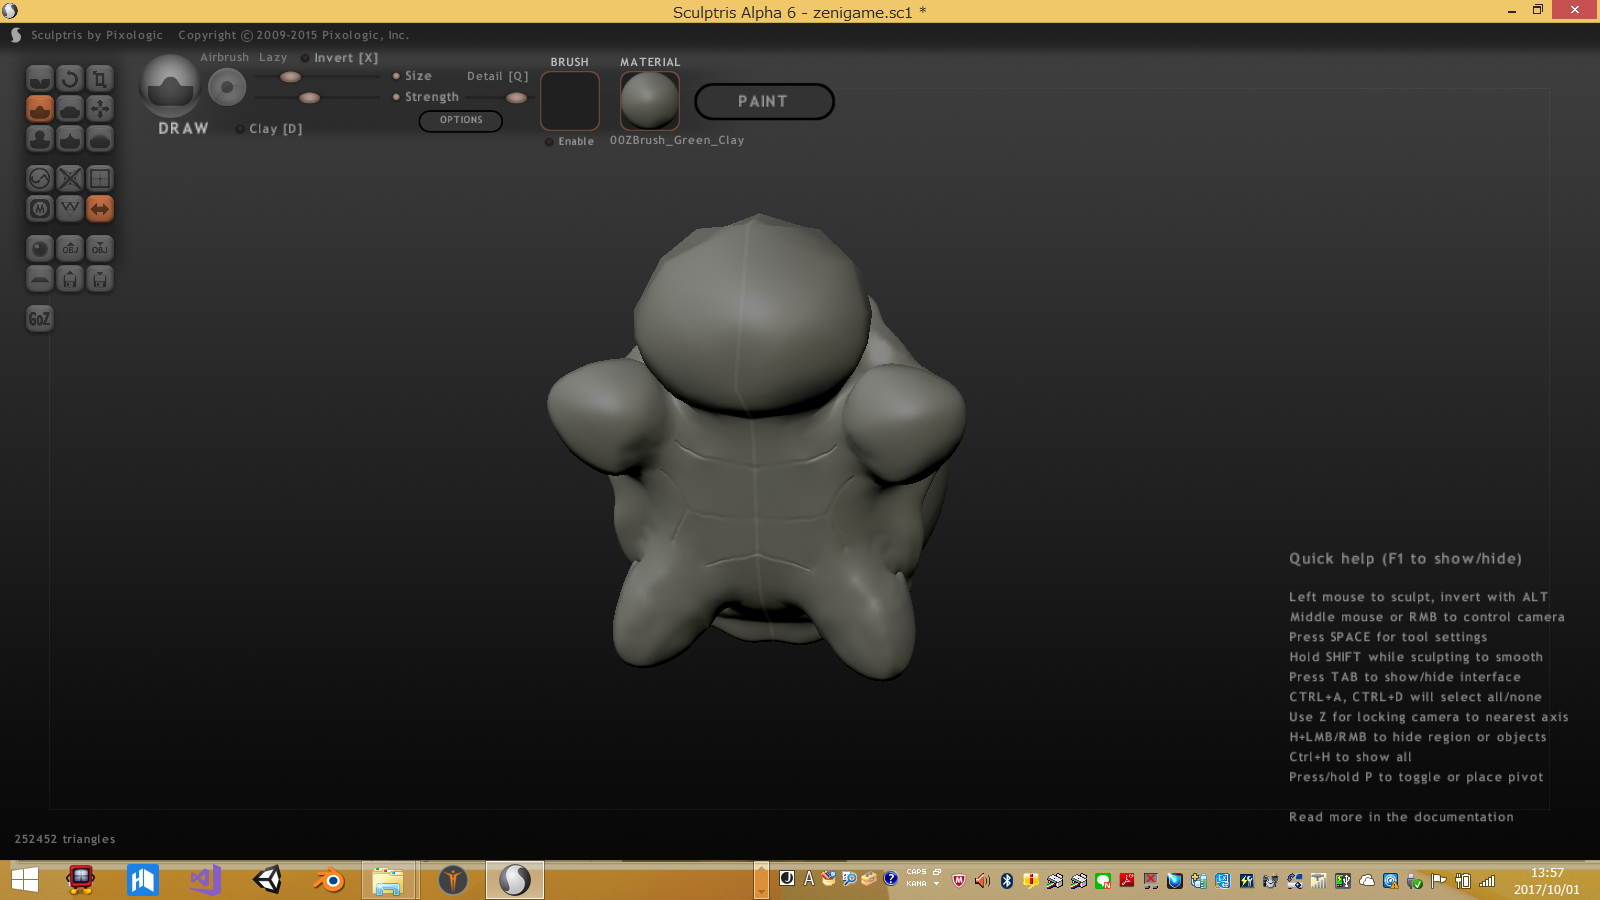Viewport: 1600px width, 900px height.
Task: Open Unity from the taskbar
Action: [x=267, y=880]
